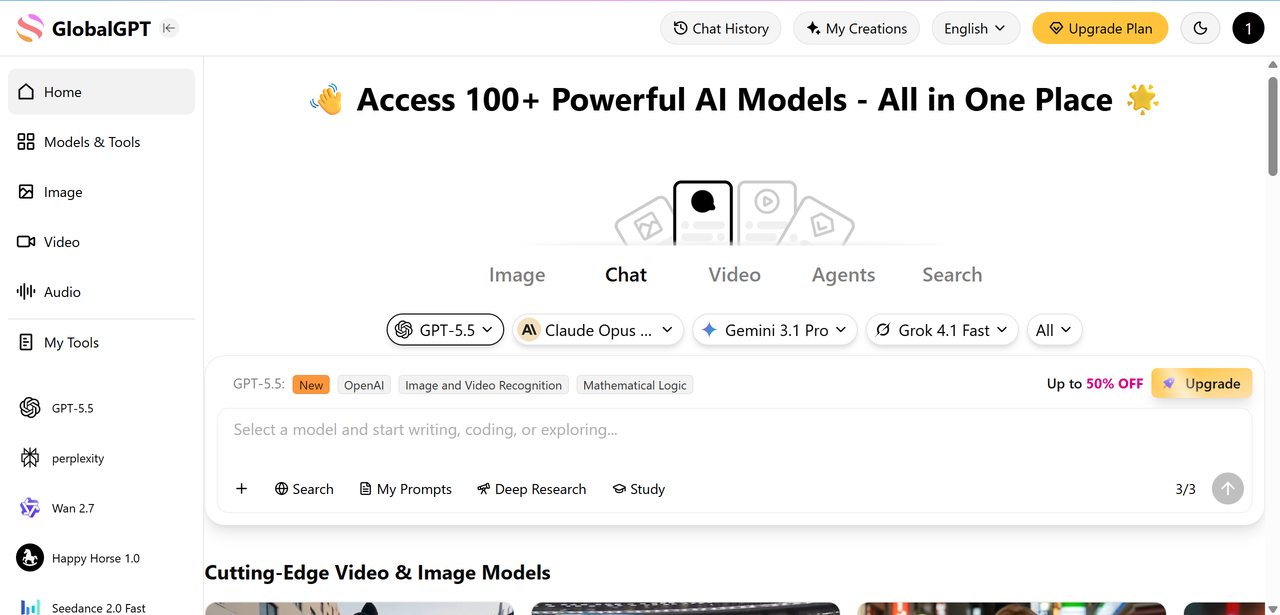
Task: Select Wan 2.7 in the sidebar
Action: click(102, 508)
